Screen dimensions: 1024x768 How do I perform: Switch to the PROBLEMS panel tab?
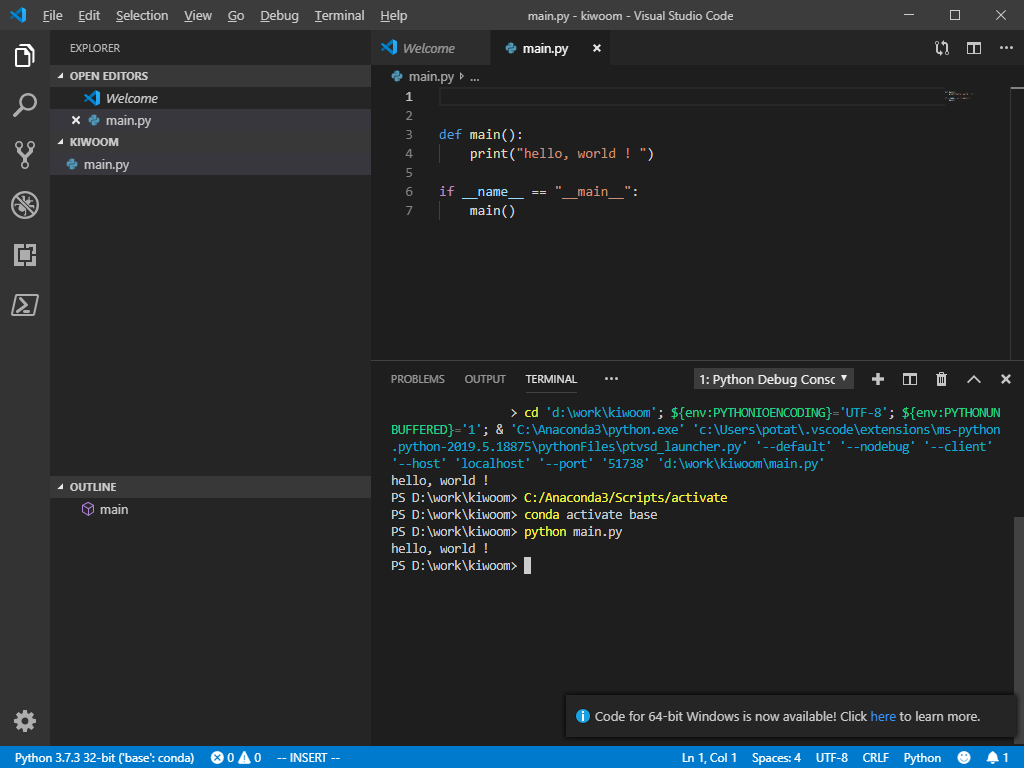click(417, 379)
